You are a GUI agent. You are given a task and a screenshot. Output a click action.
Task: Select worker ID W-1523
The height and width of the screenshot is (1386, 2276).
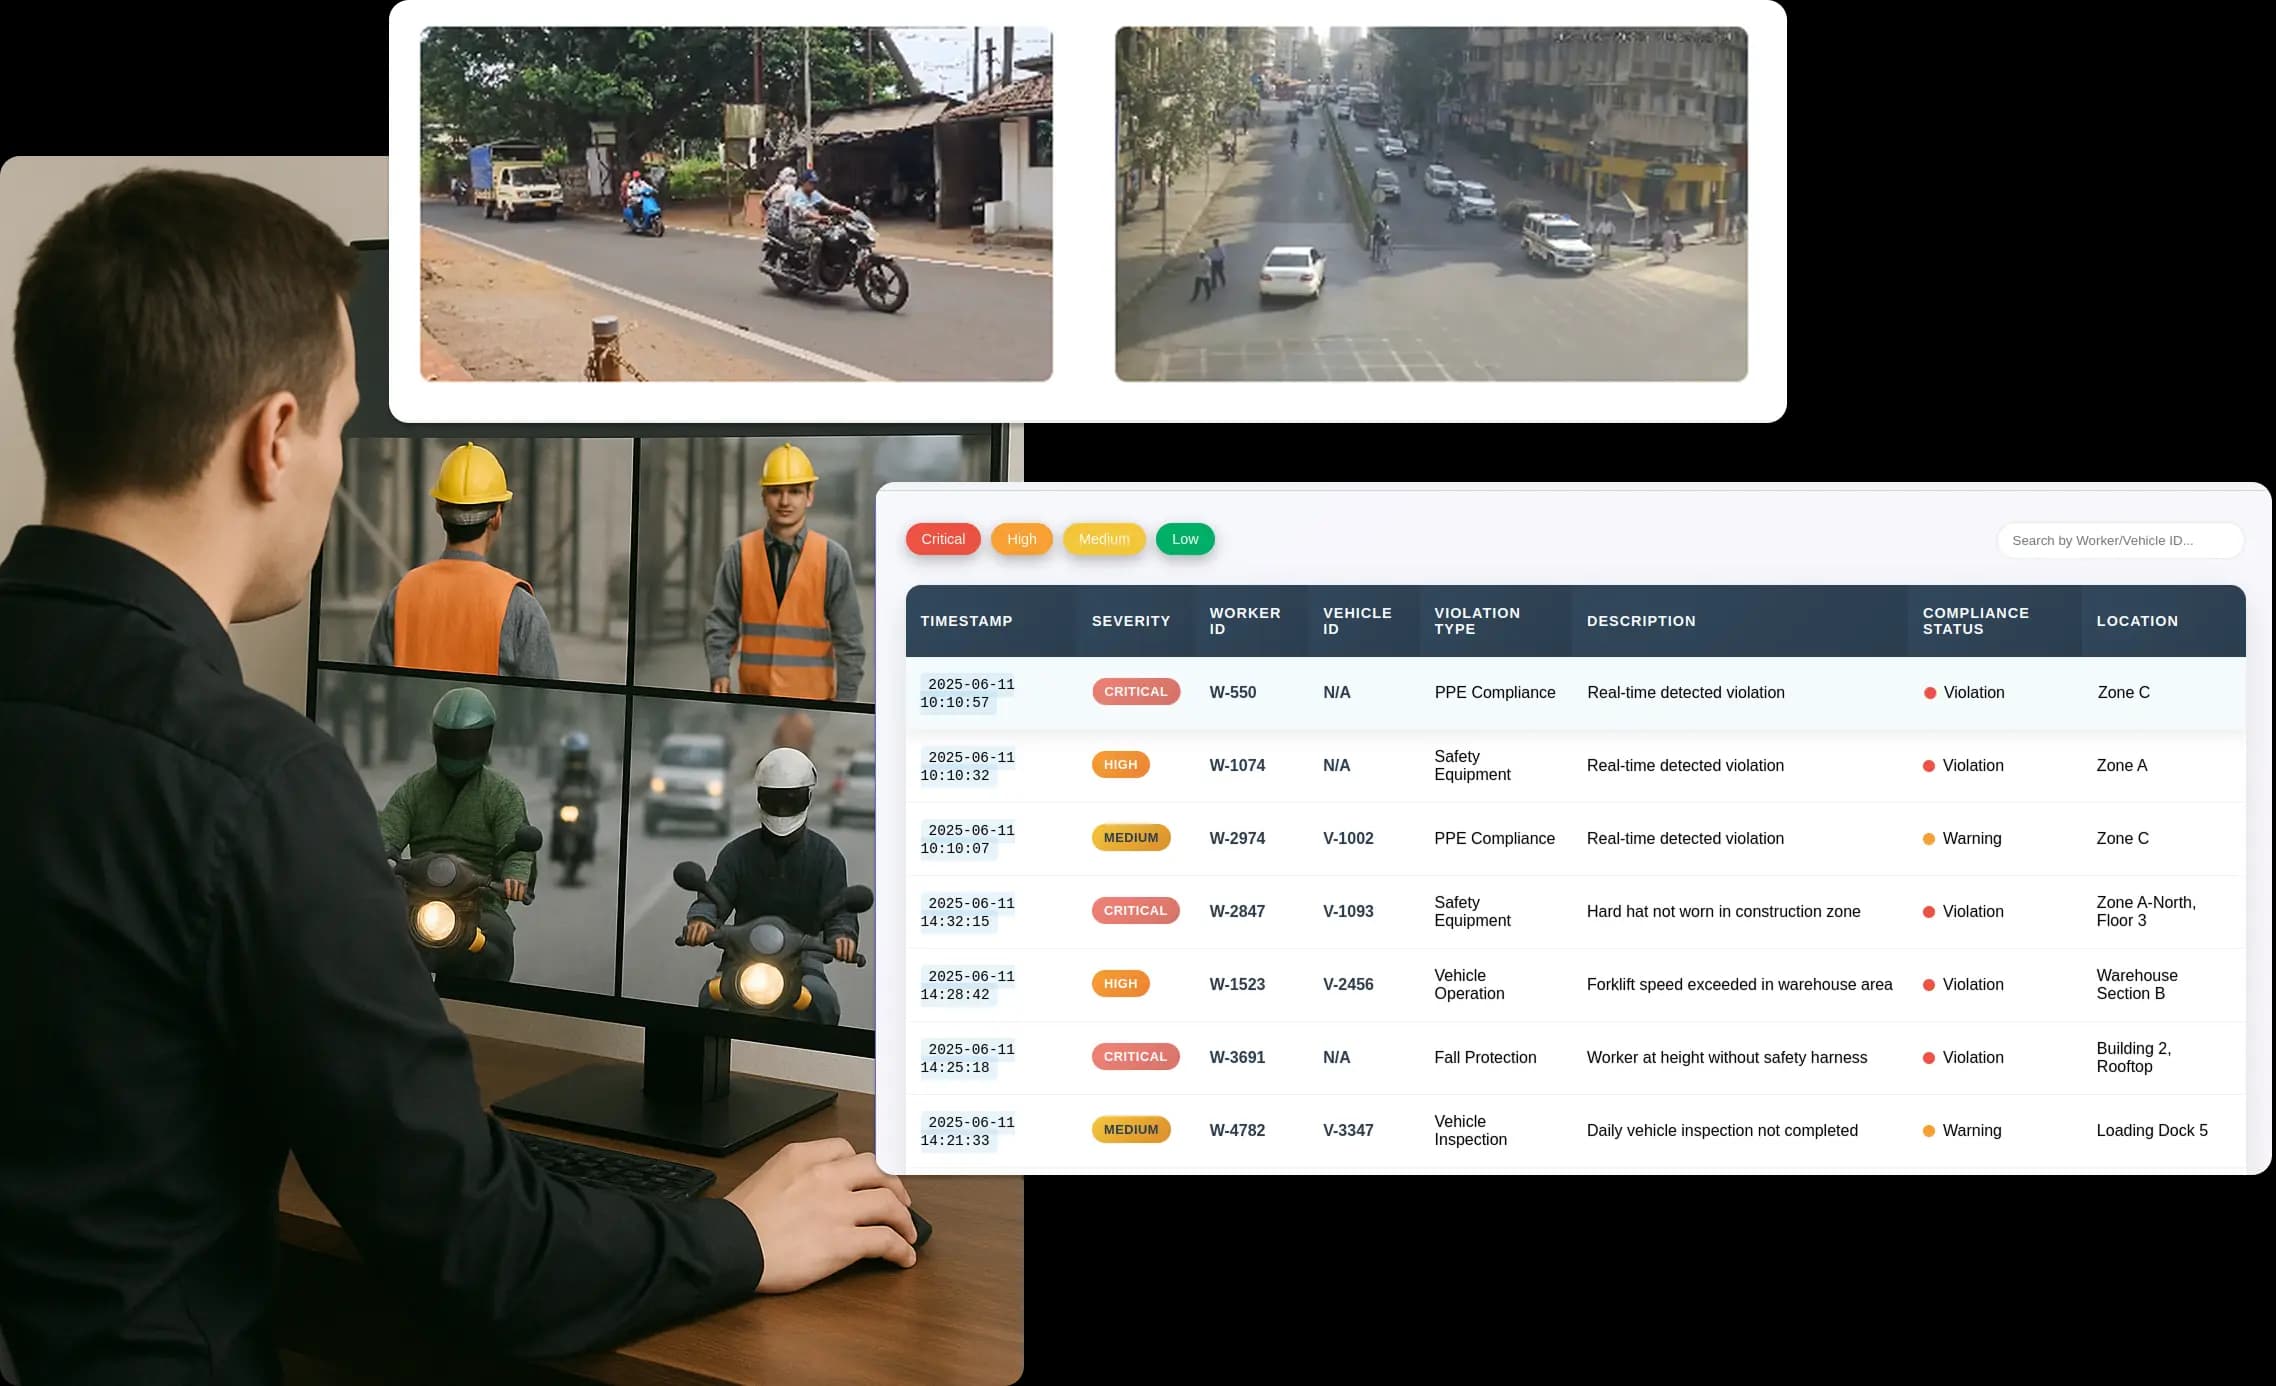pos(1237,984)
